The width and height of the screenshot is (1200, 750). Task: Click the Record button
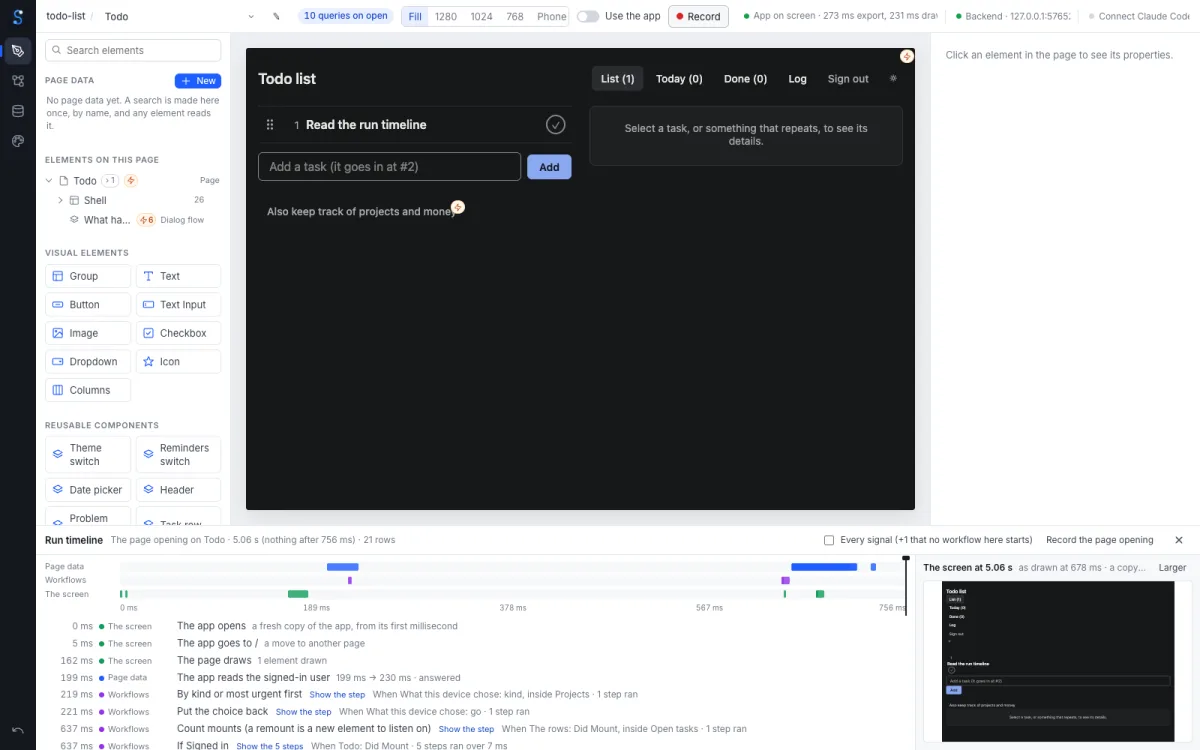point(698,17)
